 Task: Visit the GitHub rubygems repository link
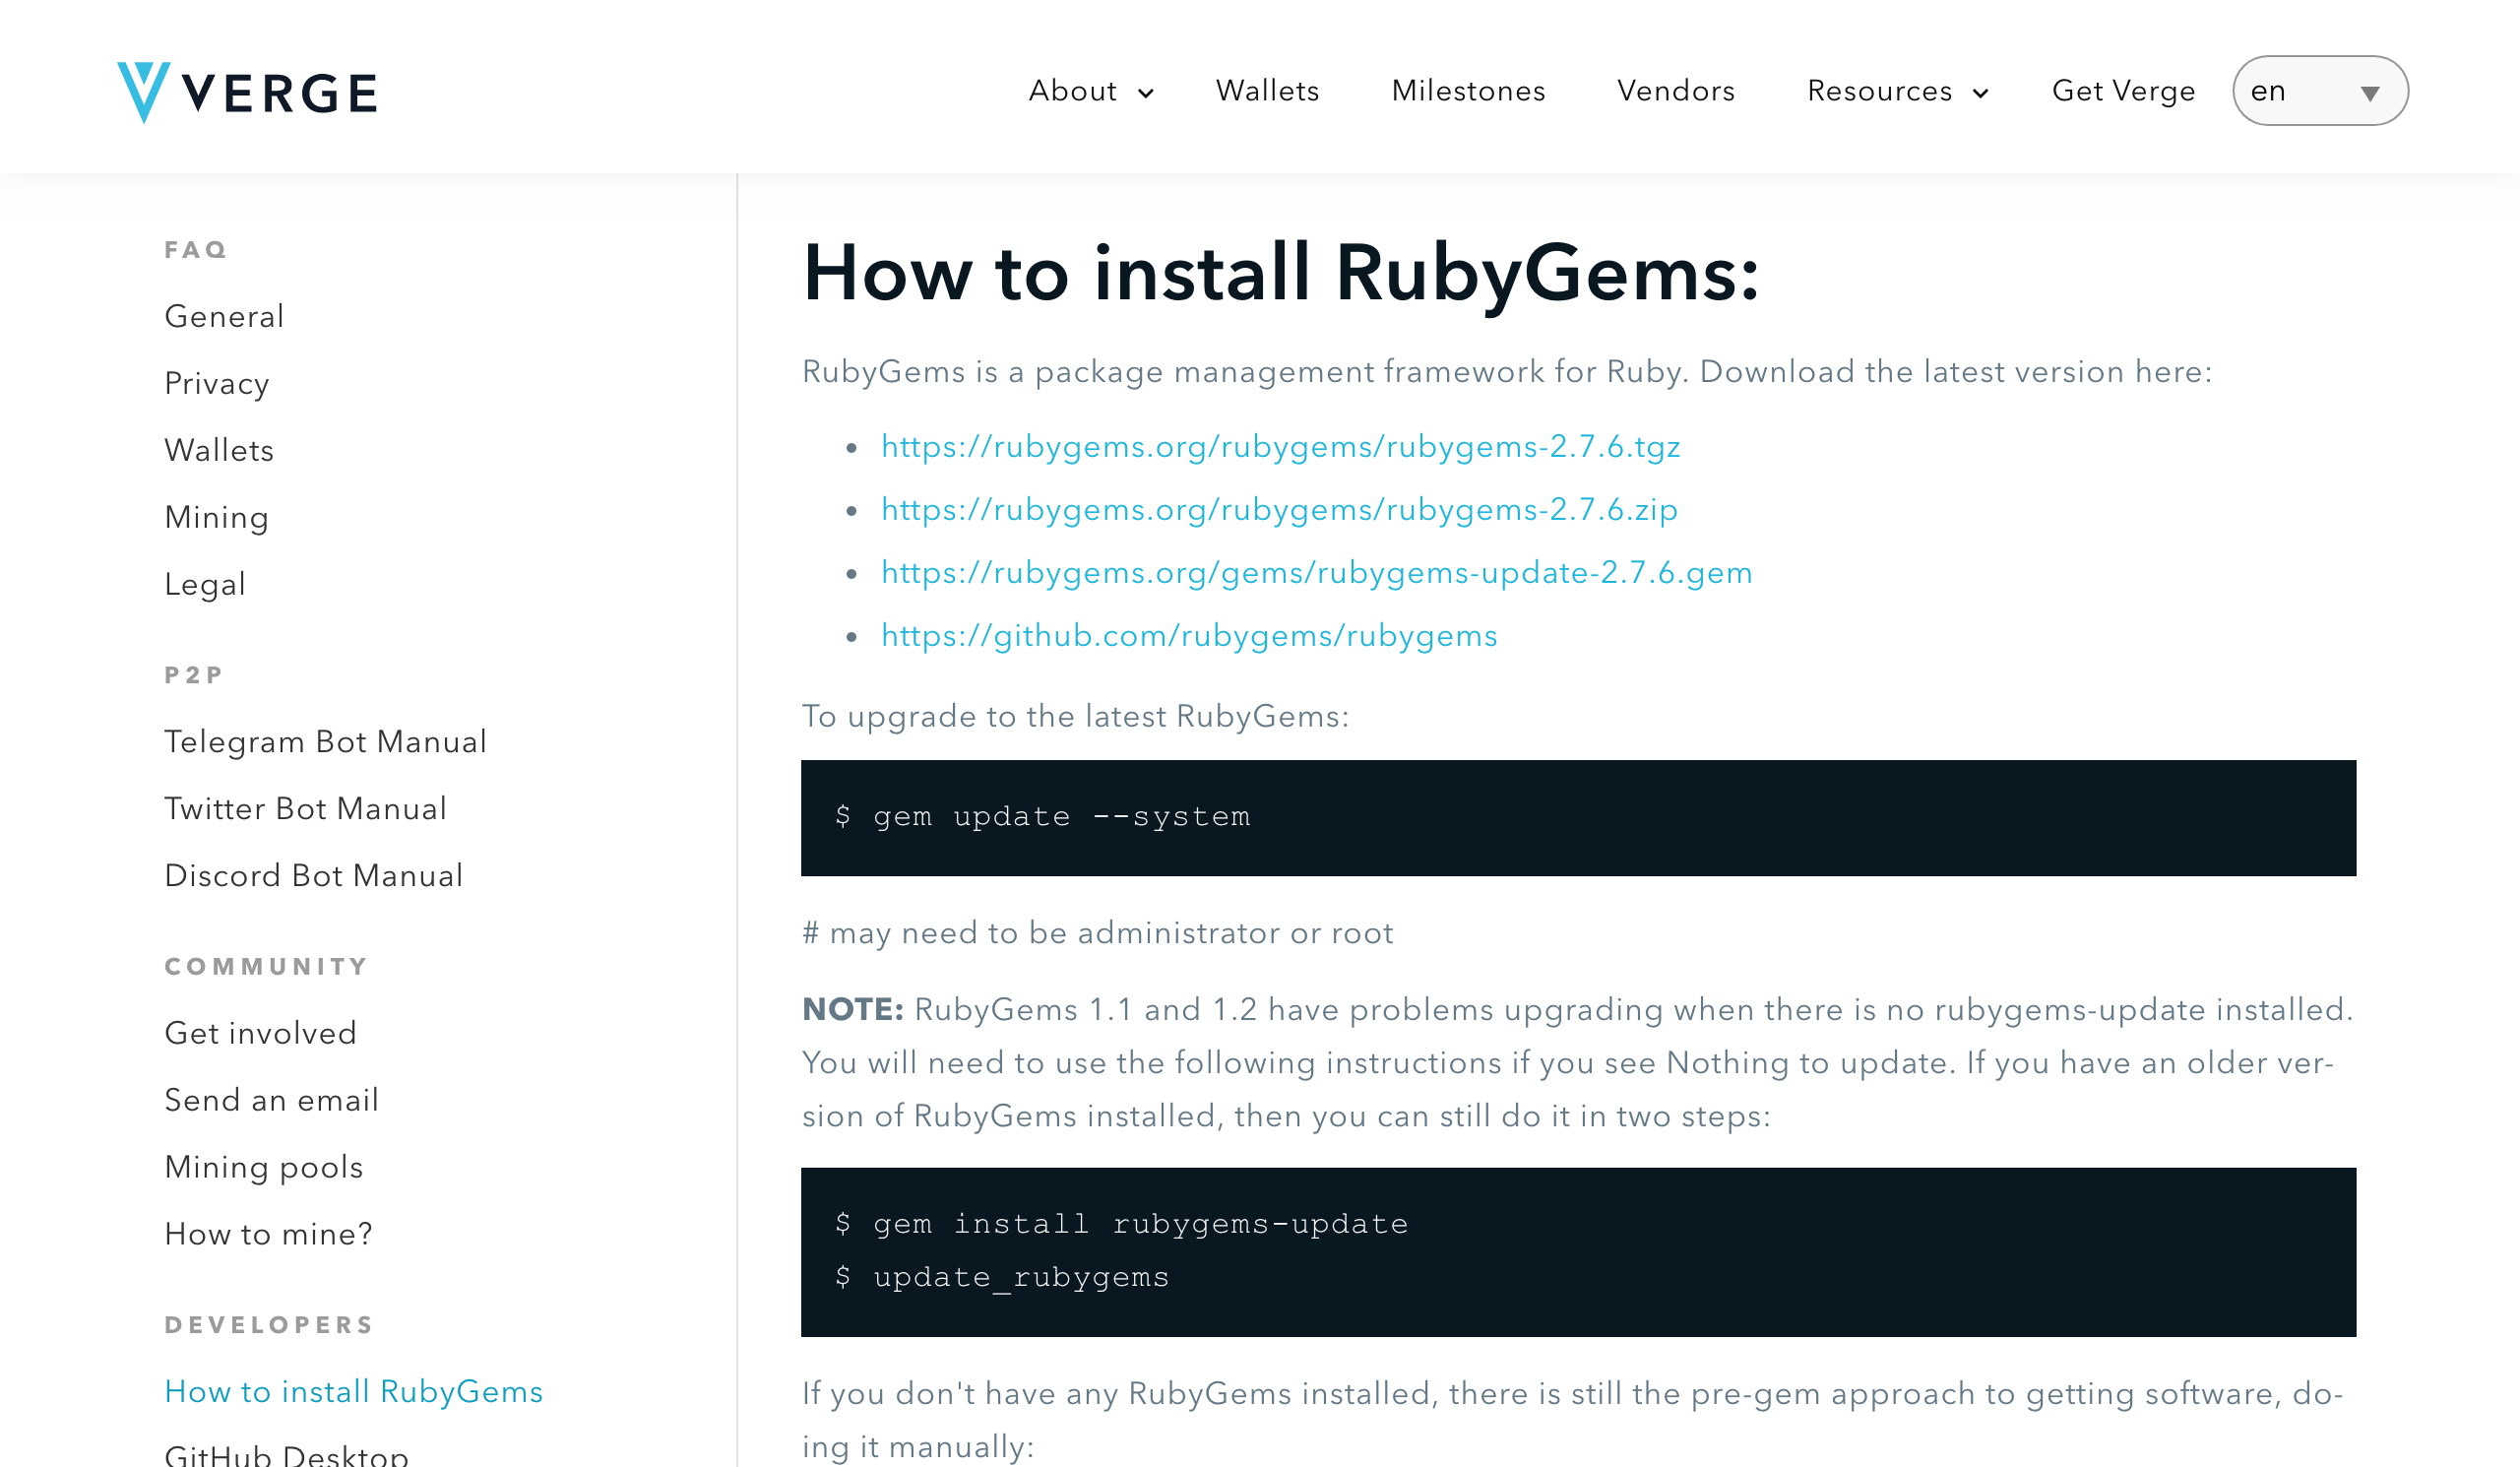1188,635
